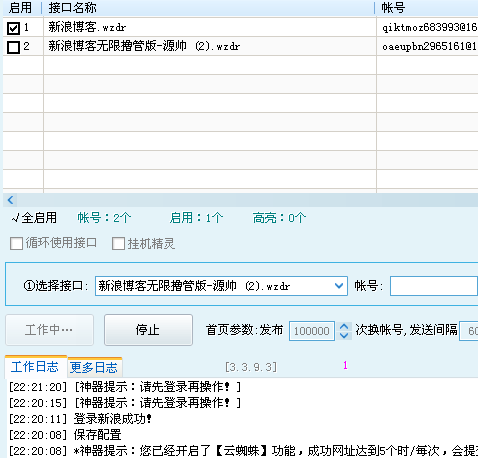Click log entry at 22:21:20
This screenshot has width=478, height=458.
(x=125, y=387)
